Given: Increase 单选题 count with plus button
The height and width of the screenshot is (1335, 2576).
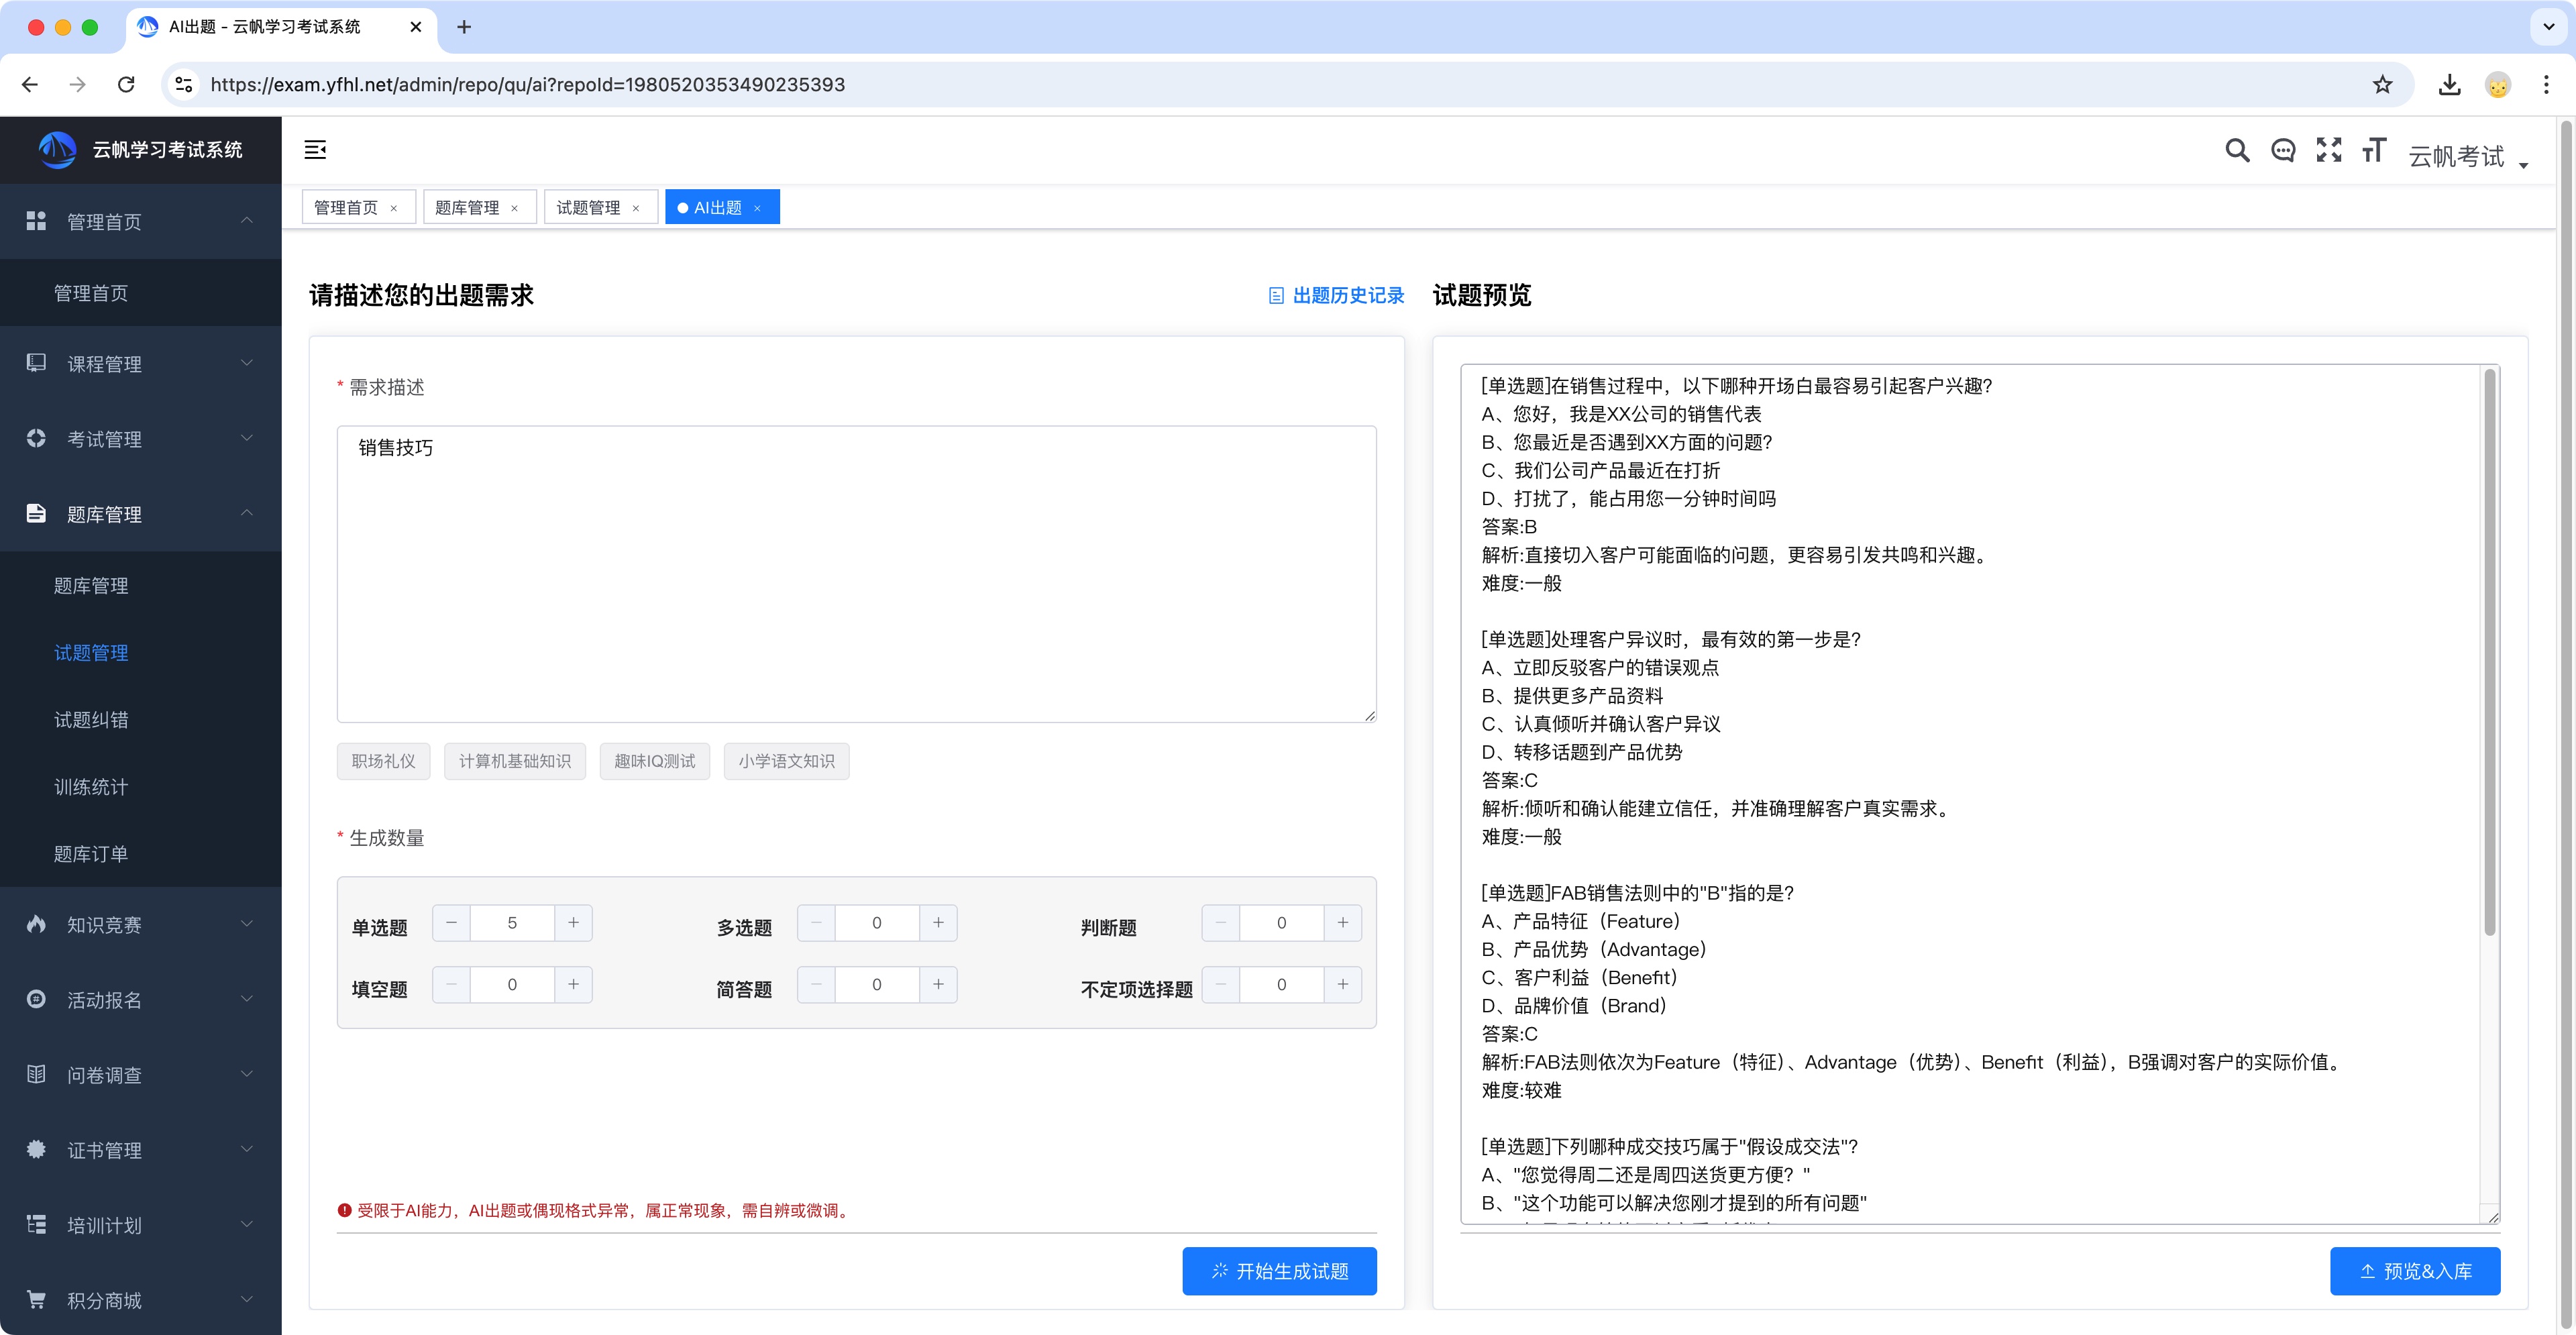Looking at the screenshot, I should click(x=573, y=923).
